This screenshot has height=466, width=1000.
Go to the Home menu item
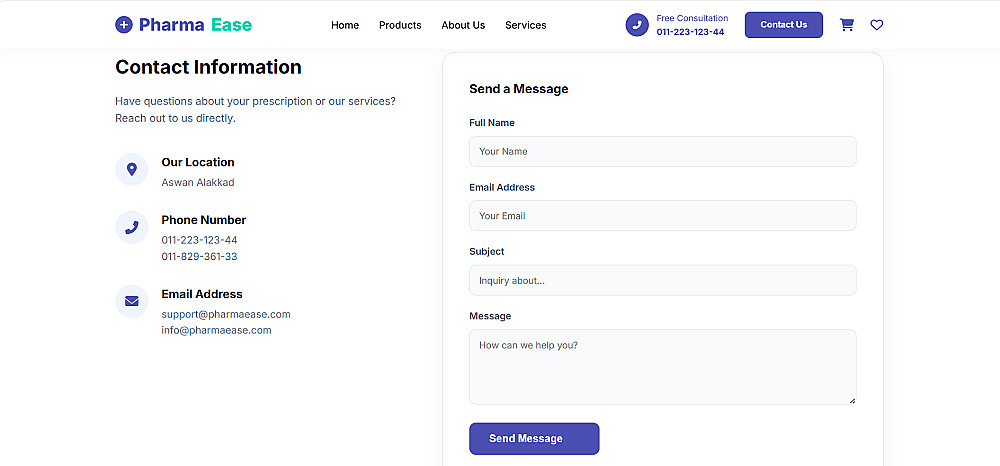(345, 25)
